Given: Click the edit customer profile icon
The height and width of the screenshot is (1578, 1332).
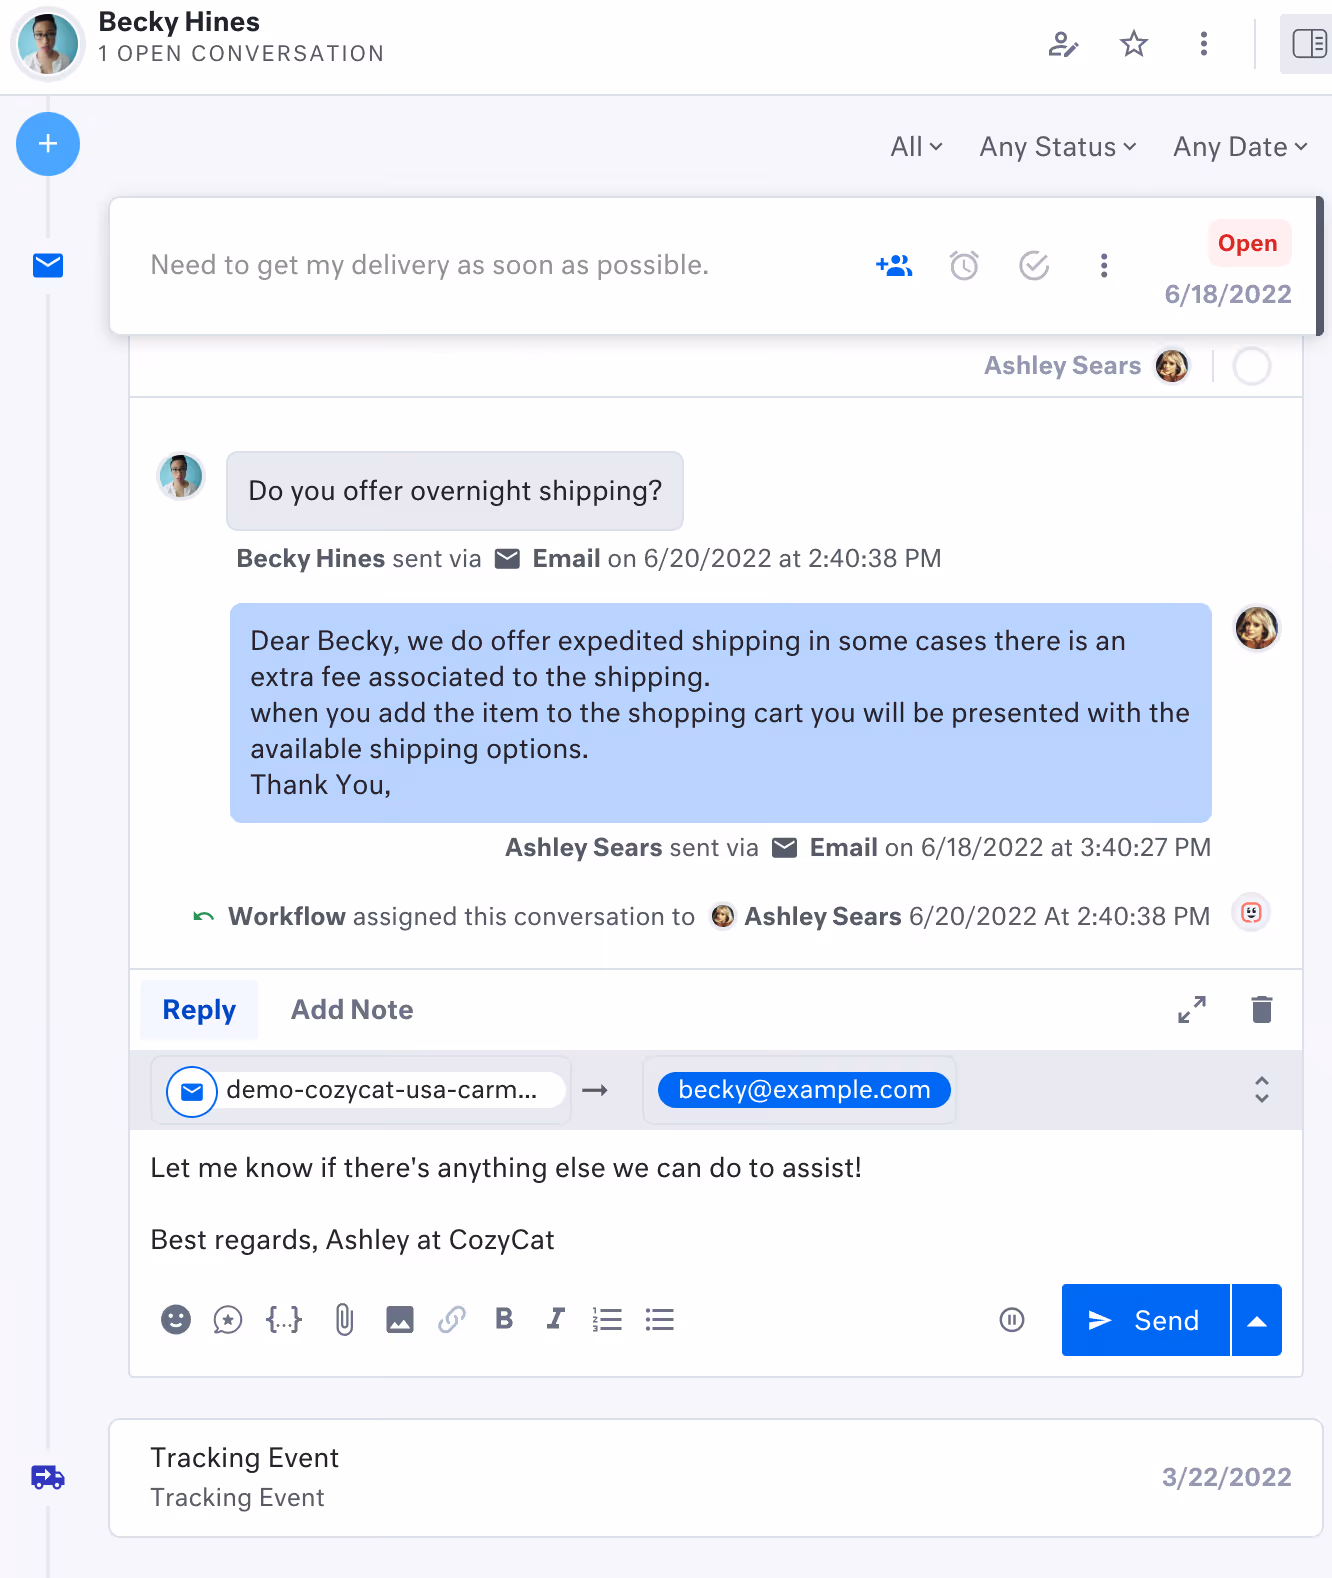Looking at the screenshot, I should pyautogui.click(x=1063, y=44).
